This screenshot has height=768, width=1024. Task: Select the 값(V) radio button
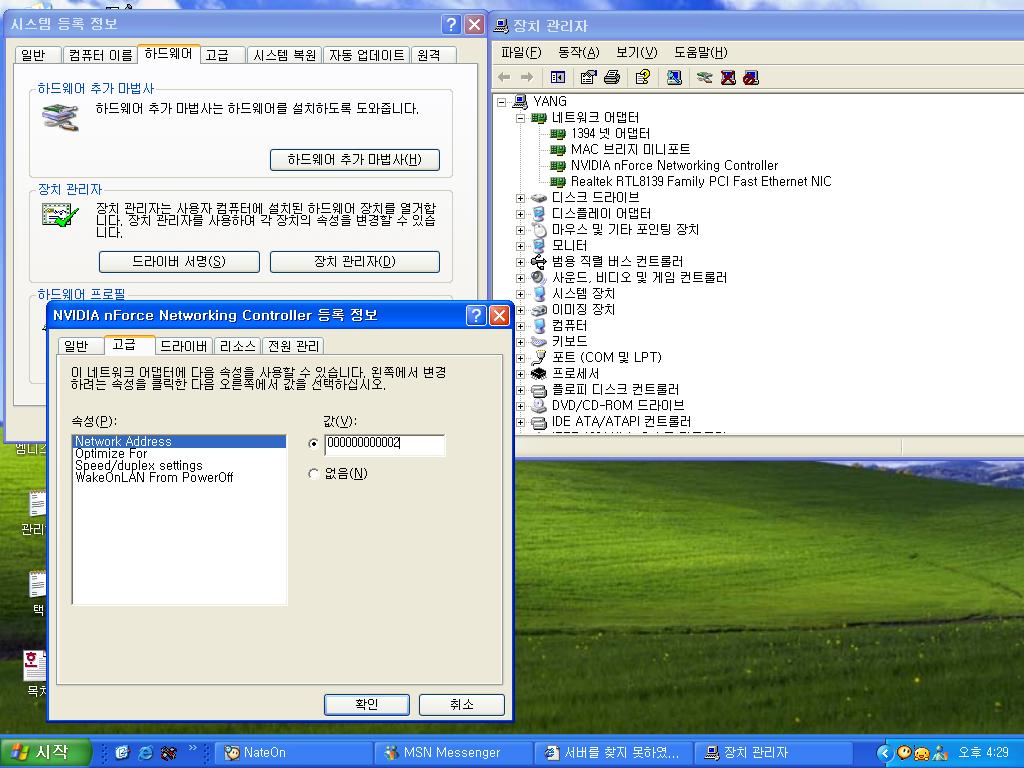(314, 443)
